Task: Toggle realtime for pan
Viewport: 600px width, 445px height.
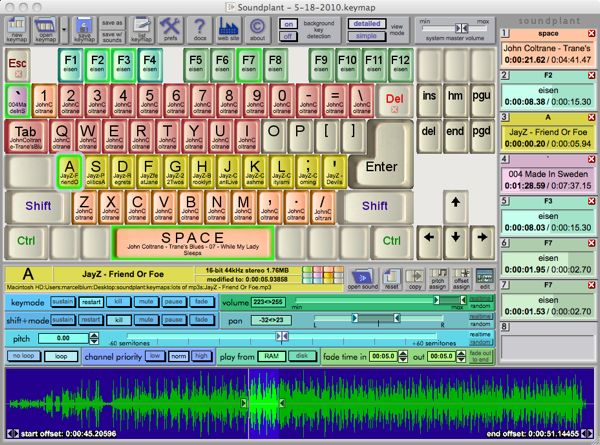Action: pyautogui.click(x=480, y=316)
